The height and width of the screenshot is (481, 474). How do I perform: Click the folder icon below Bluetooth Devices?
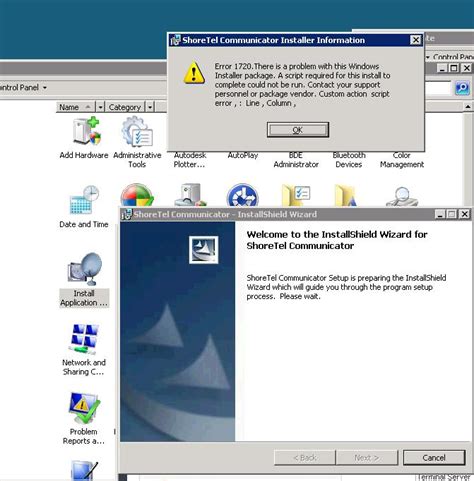click(345, 195)
